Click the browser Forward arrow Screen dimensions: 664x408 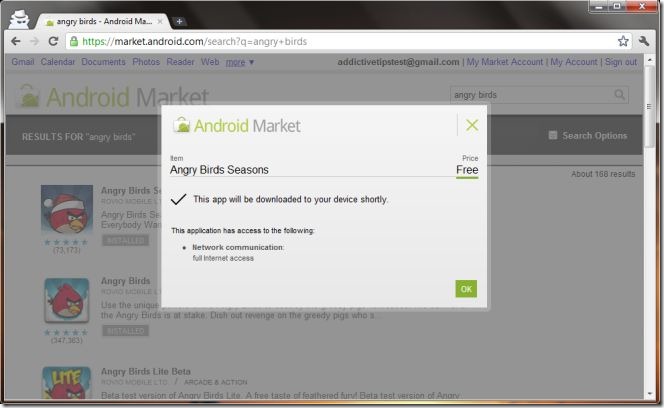pos(34,41)
